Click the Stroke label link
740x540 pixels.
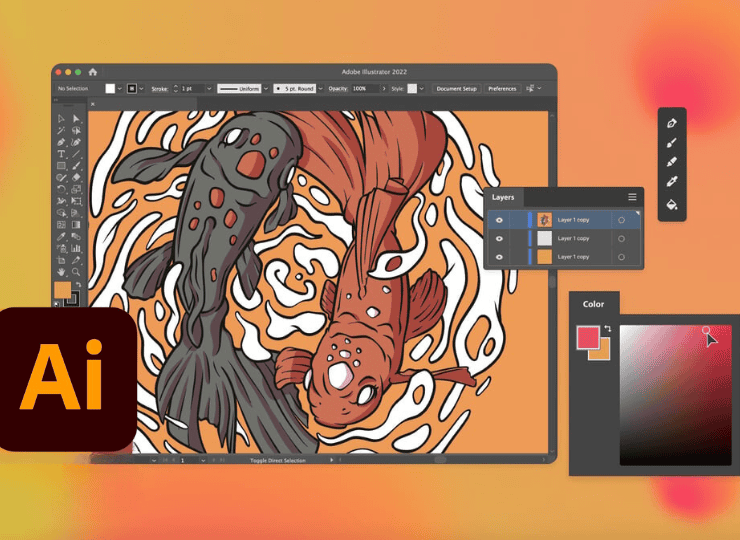click(x=160, y=89)
